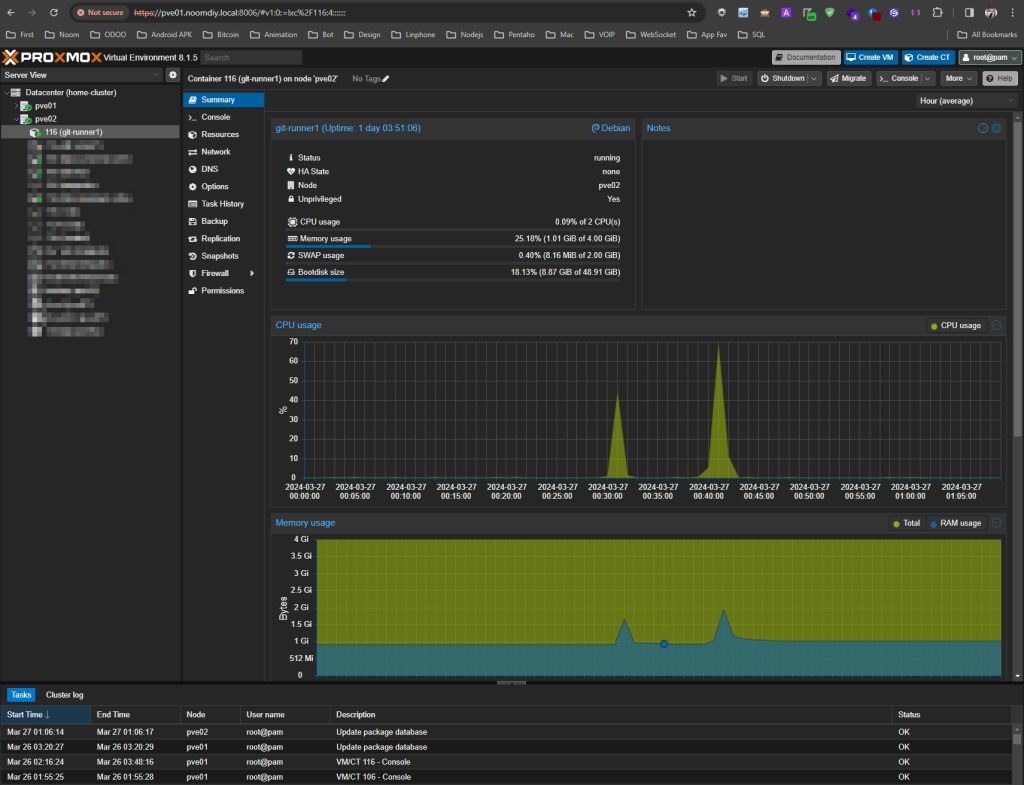Bookmark this page with the star icon
1024x785 pixels.
691,13
